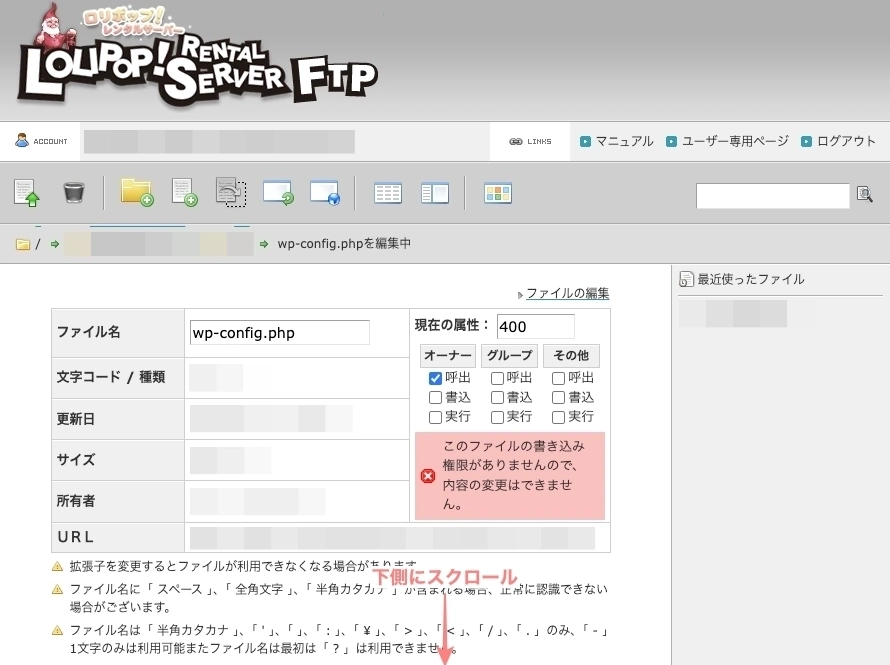Click the 最近使ったファイル heading text
The image size is (890, 665).
coord(751,279)
